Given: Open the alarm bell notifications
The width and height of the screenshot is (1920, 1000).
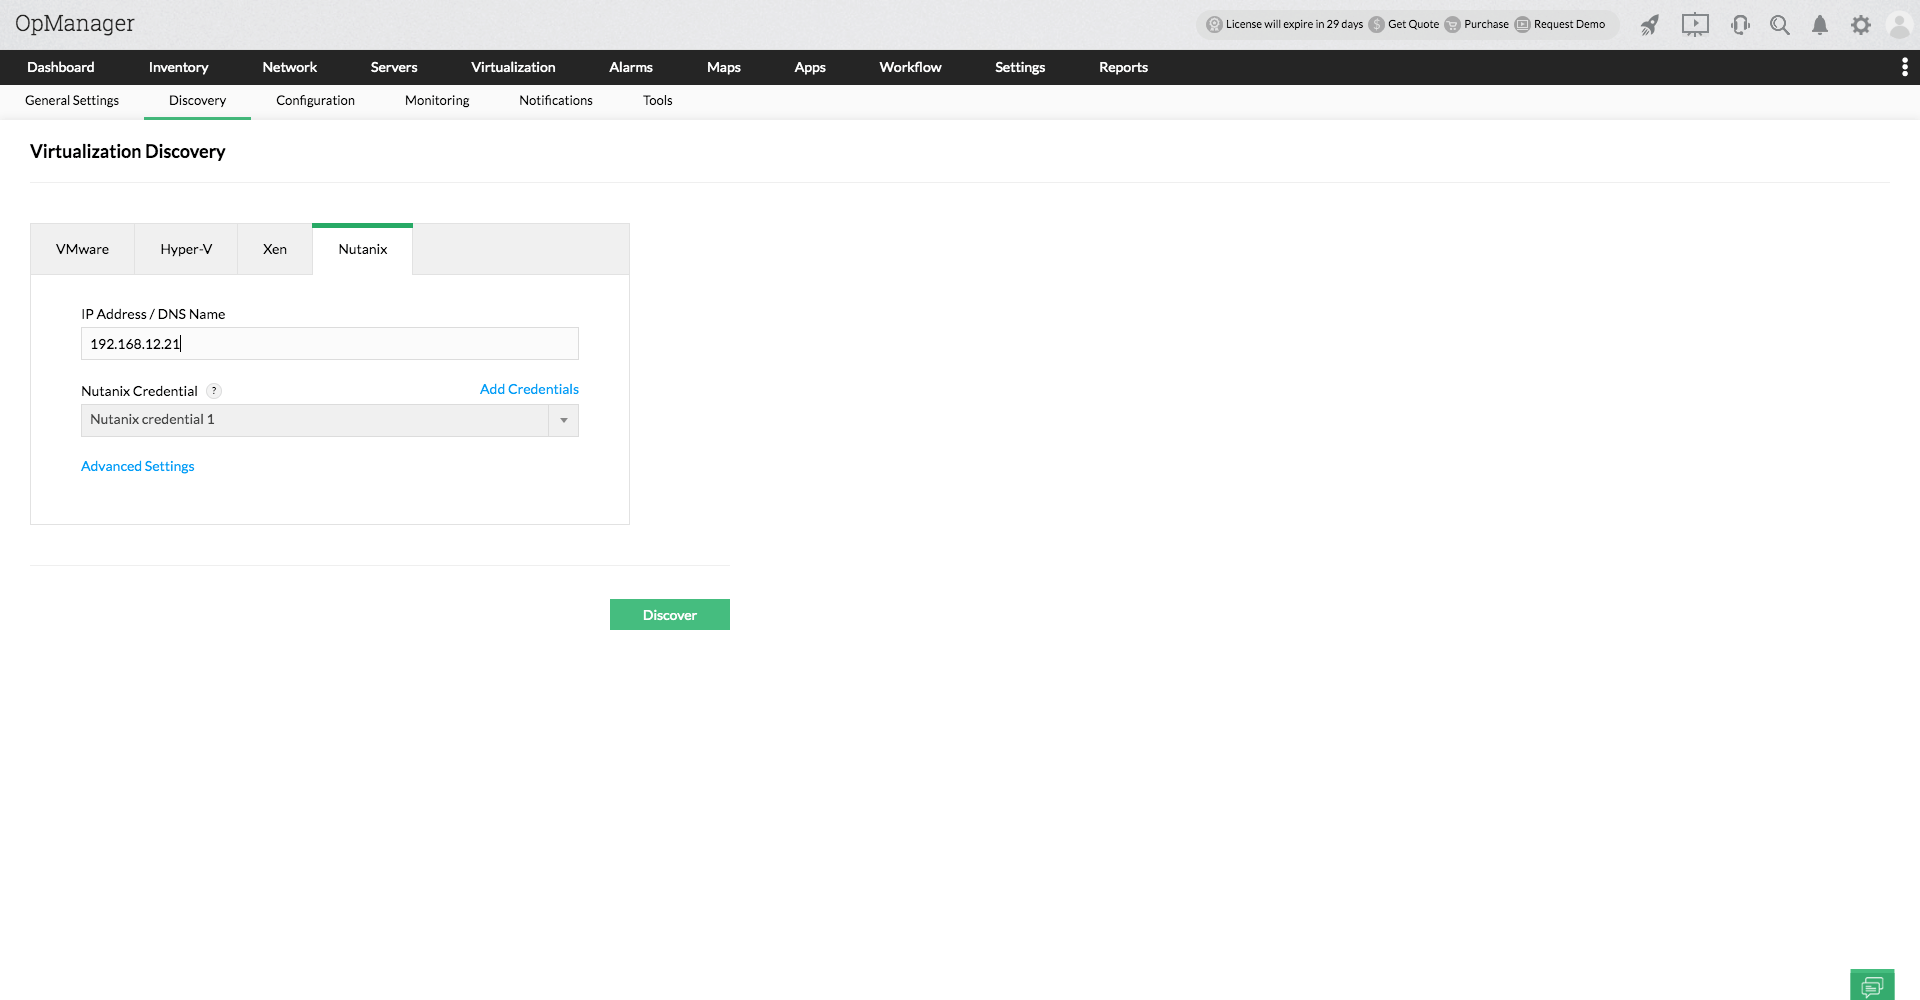Looking at the screenshot, I should 1820,25.
